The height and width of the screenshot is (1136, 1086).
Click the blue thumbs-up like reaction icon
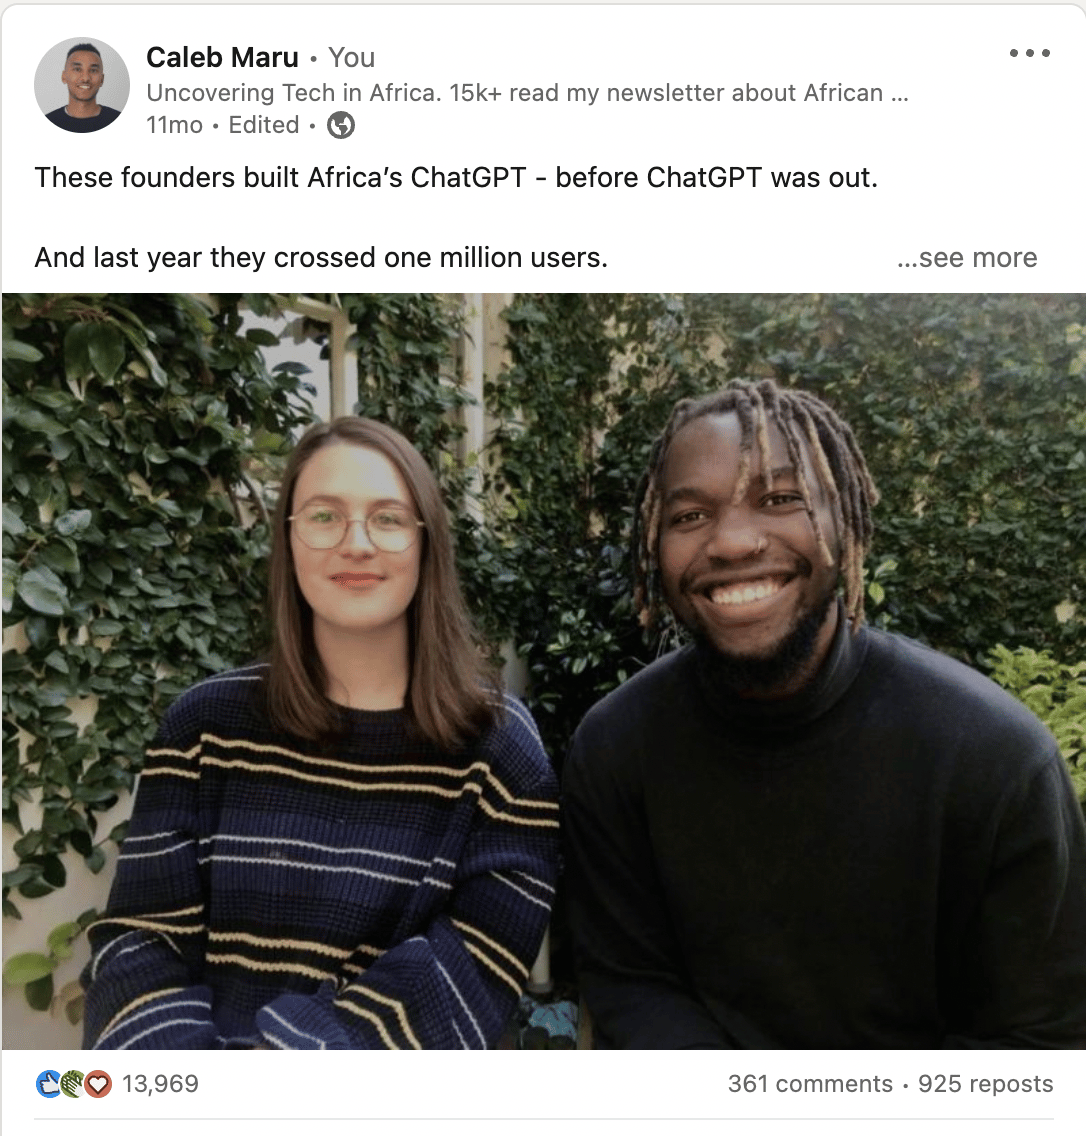coord(49,1084)
